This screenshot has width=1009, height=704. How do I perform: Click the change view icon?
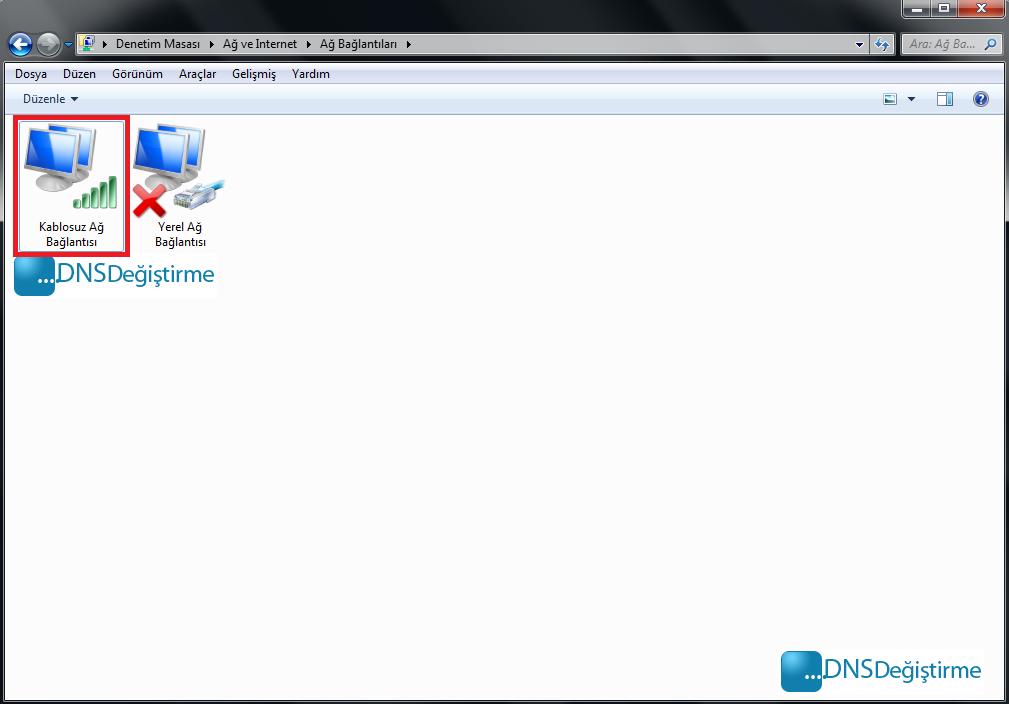pos(890,99)
